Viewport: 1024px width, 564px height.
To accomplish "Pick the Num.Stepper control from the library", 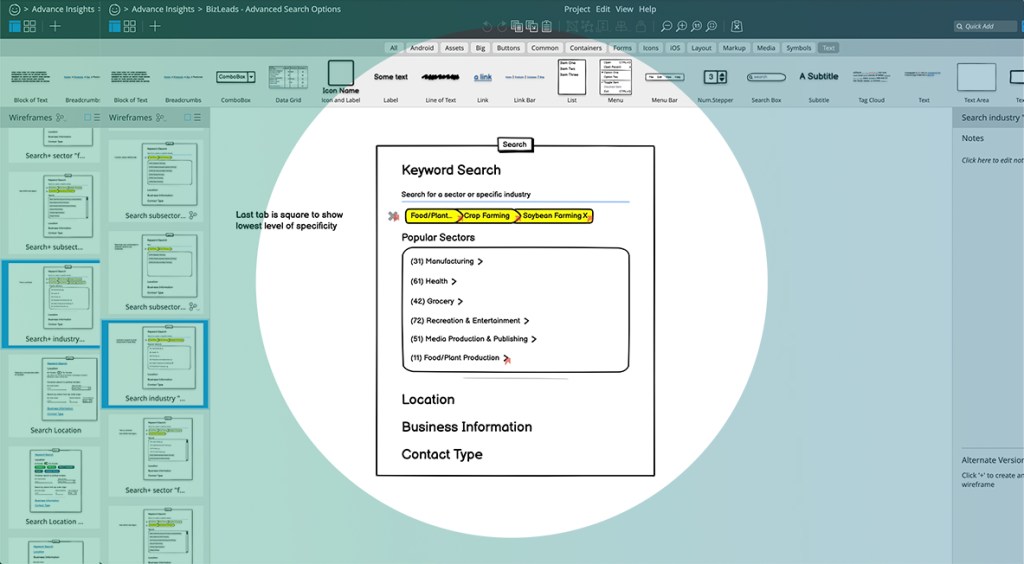I will click(713, 77).
